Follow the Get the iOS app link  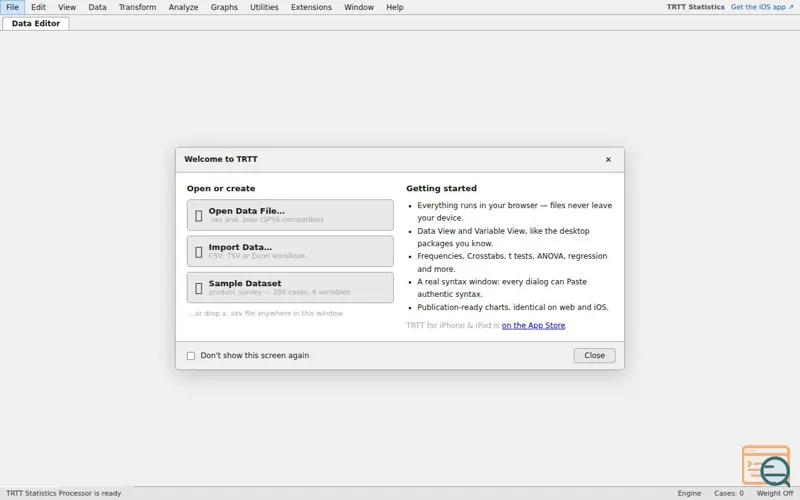[x=762, y=7]
